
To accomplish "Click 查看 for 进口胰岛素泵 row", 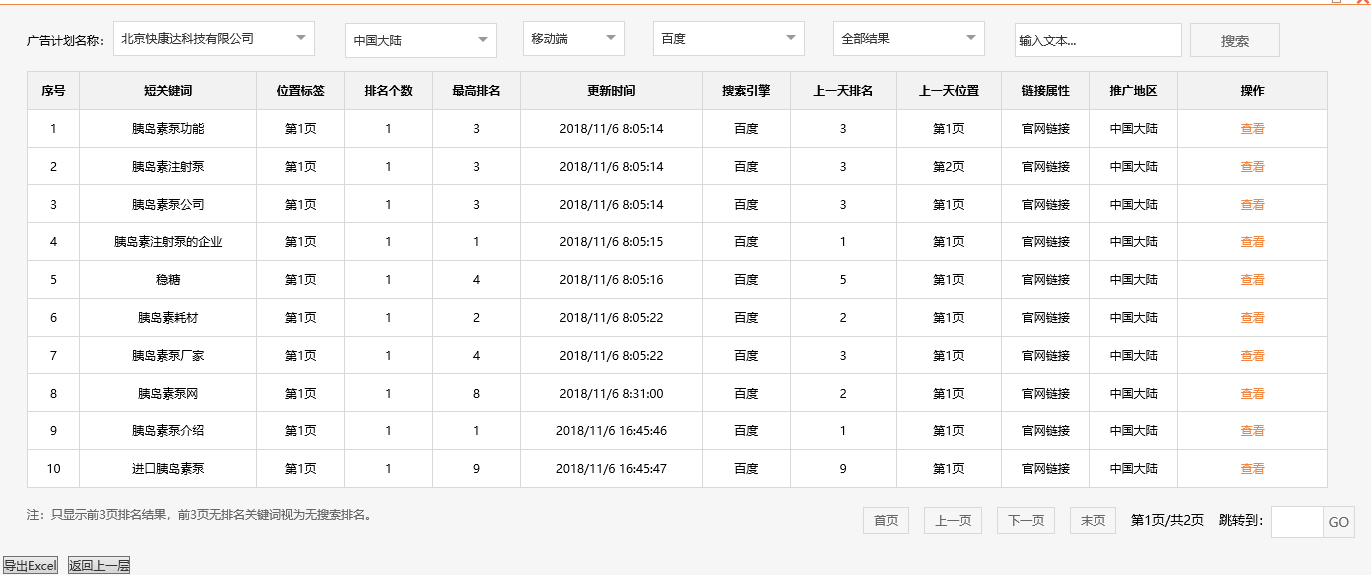I will coord(1252,468).
